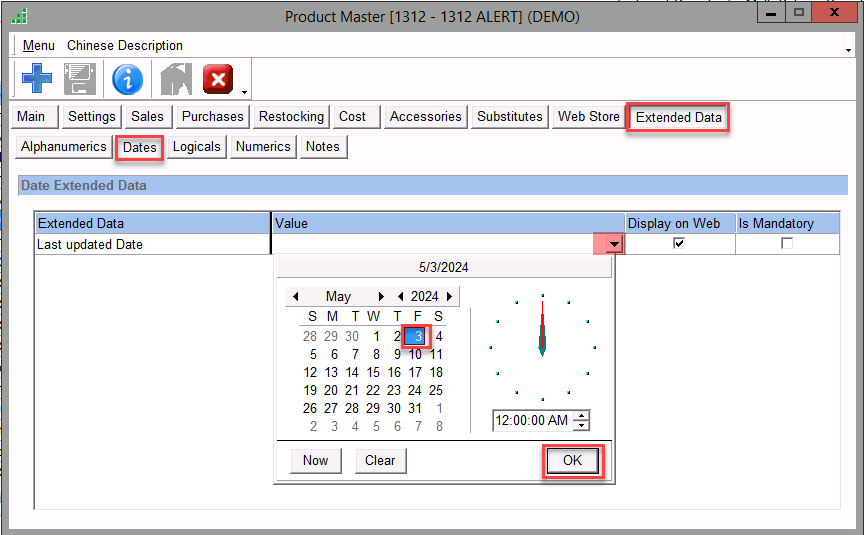864x535 pixels.
Task: Click the red X Cancel toolbar icon
Action: tap(217, 78)
